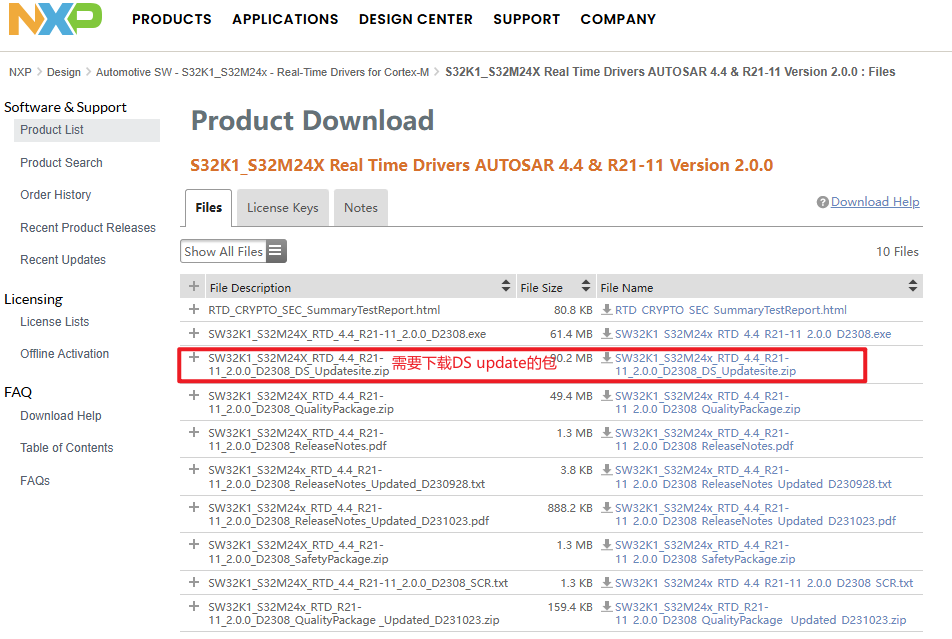Viewport: 952px width, 639px height.
Task: Expand the DS_Updatesite.zip file row
Action: tap(194, 357)
